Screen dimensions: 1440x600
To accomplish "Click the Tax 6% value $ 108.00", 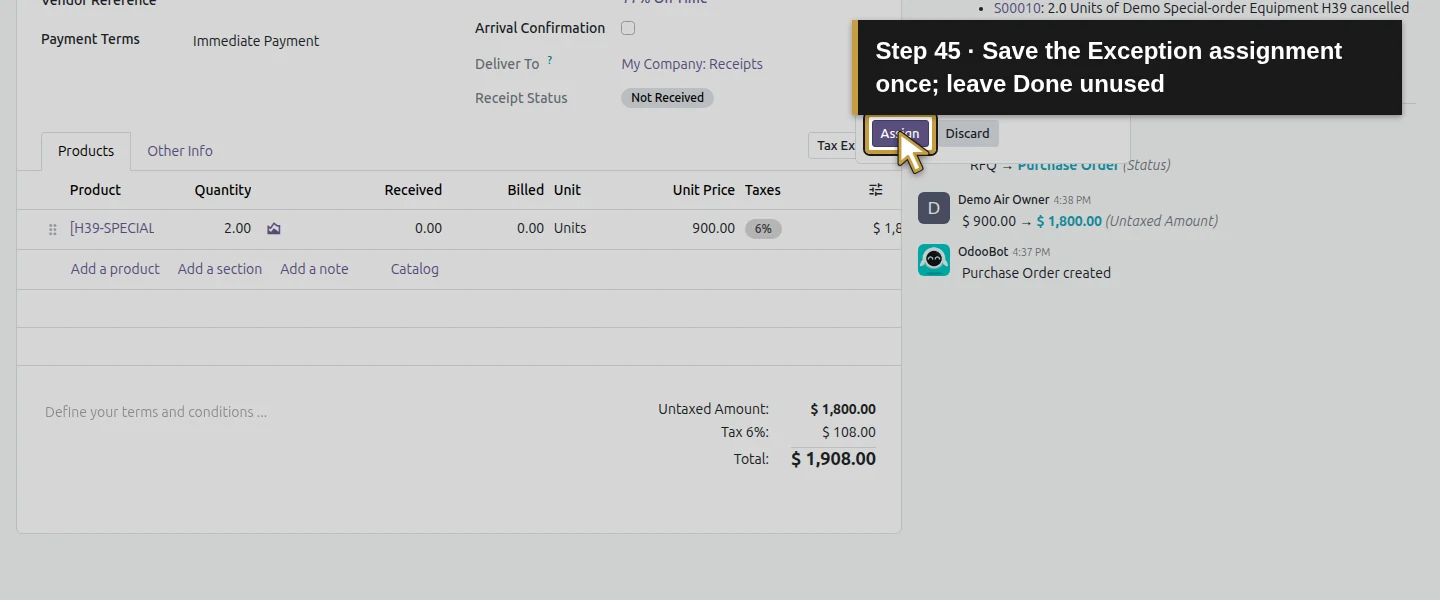I will click(x=849, y=432).
